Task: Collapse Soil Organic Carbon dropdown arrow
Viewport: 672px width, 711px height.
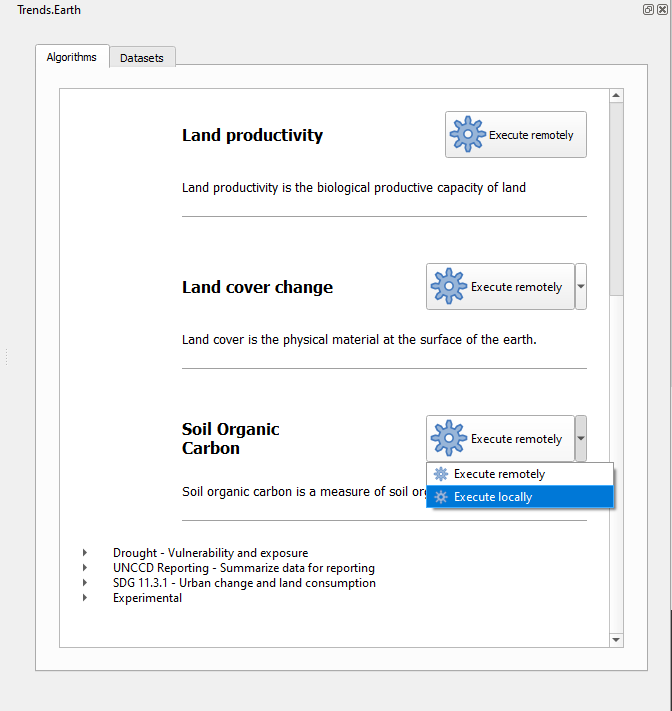Action: click(581, 439)
